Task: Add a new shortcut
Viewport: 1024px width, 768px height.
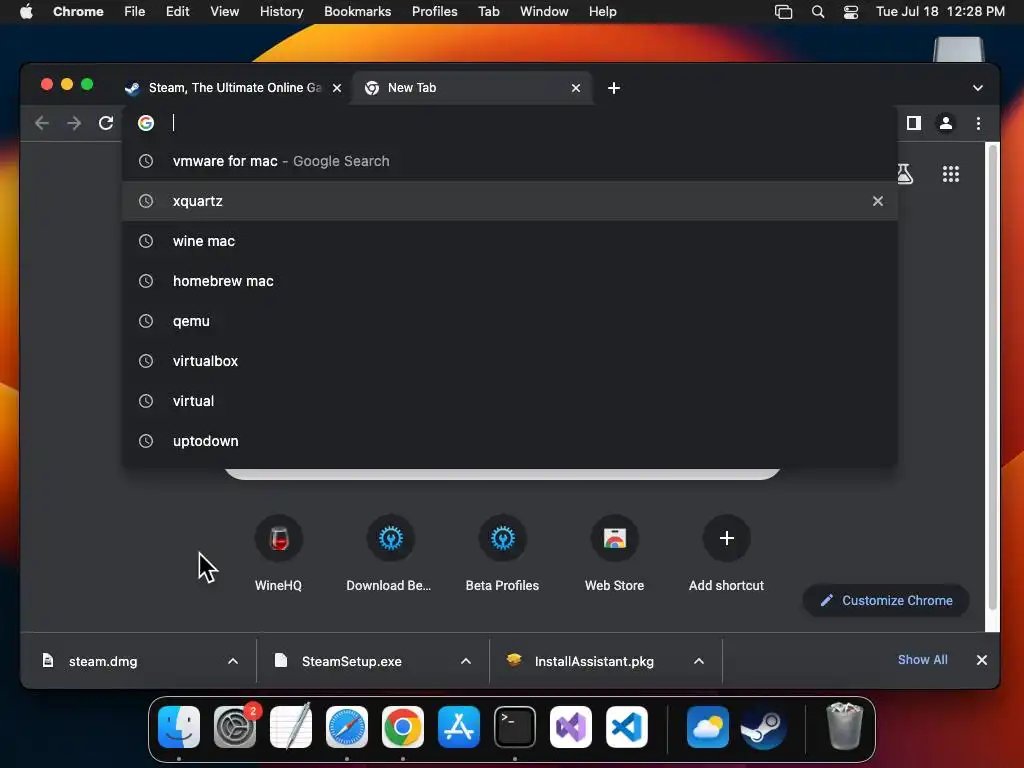Action: [726, 552]
